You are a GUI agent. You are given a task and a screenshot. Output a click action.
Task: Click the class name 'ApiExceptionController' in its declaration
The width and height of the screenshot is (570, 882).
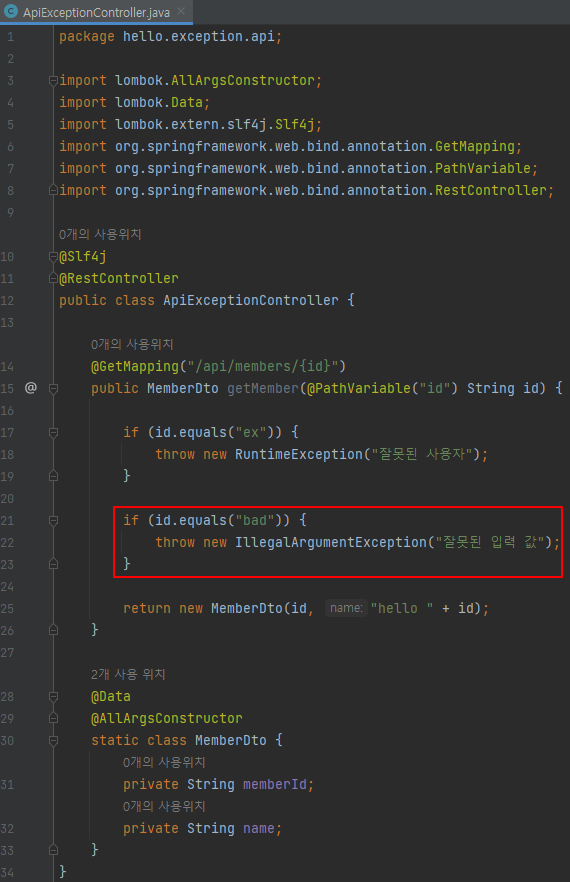251,300
